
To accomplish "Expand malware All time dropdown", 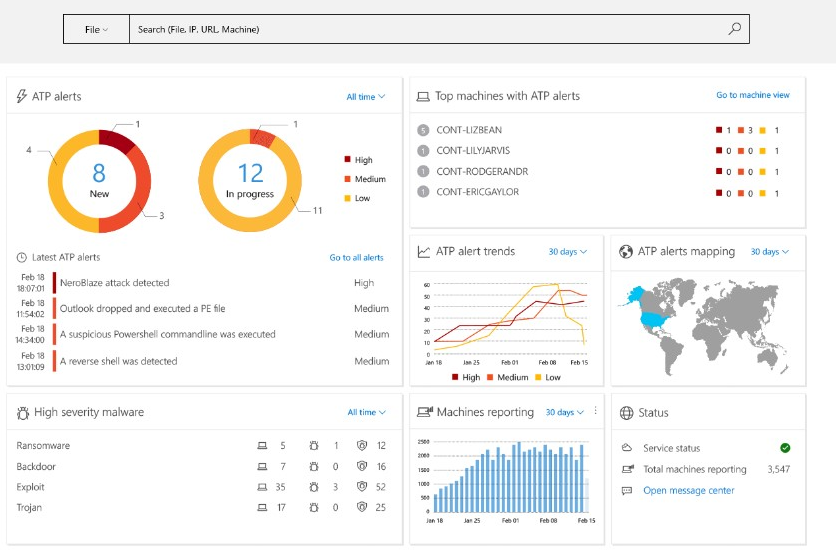I will click(x=366, y=412).
